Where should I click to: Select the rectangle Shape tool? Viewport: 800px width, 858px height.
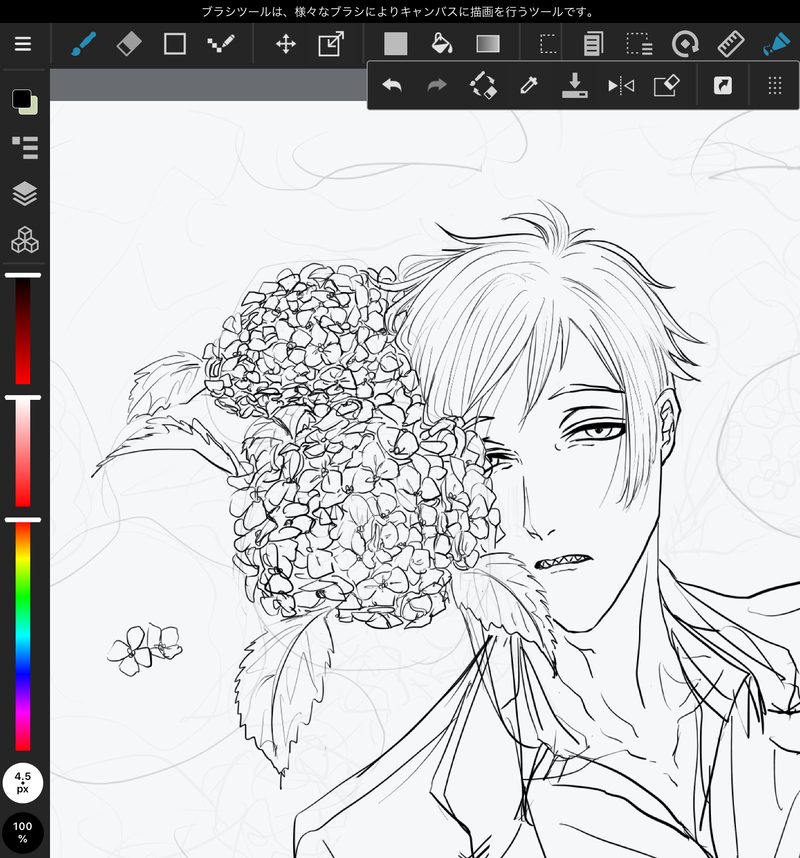coord(175,44)
